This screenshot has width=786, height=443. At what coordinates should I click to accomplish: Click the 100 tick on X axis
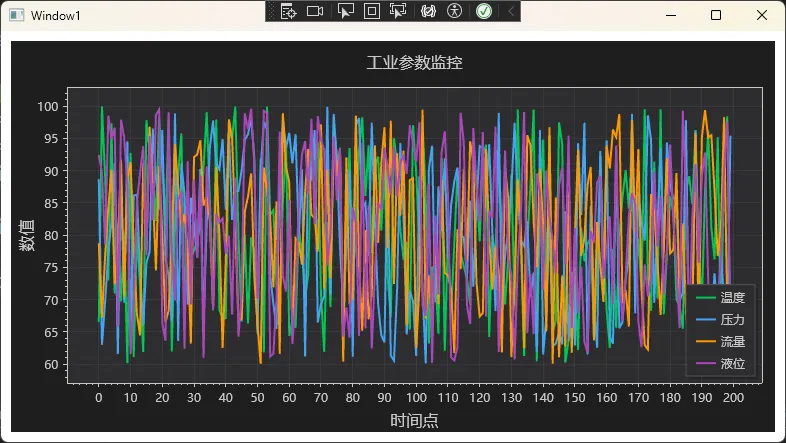click(415, 398)
